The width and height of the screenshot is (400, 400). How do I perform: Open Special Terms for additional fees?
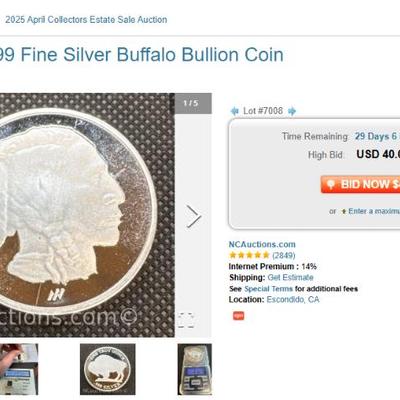[x=268, y=289]
